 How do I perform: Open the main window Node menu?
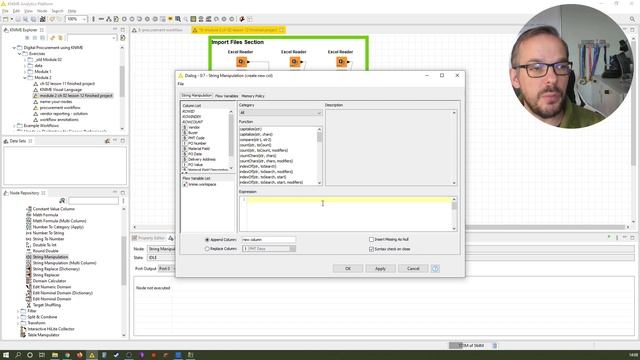click(42, 11)
